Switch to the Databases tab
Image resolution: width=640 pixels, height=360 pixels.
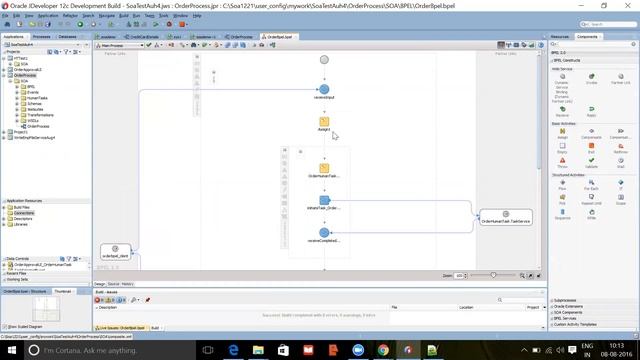point(67,37)
